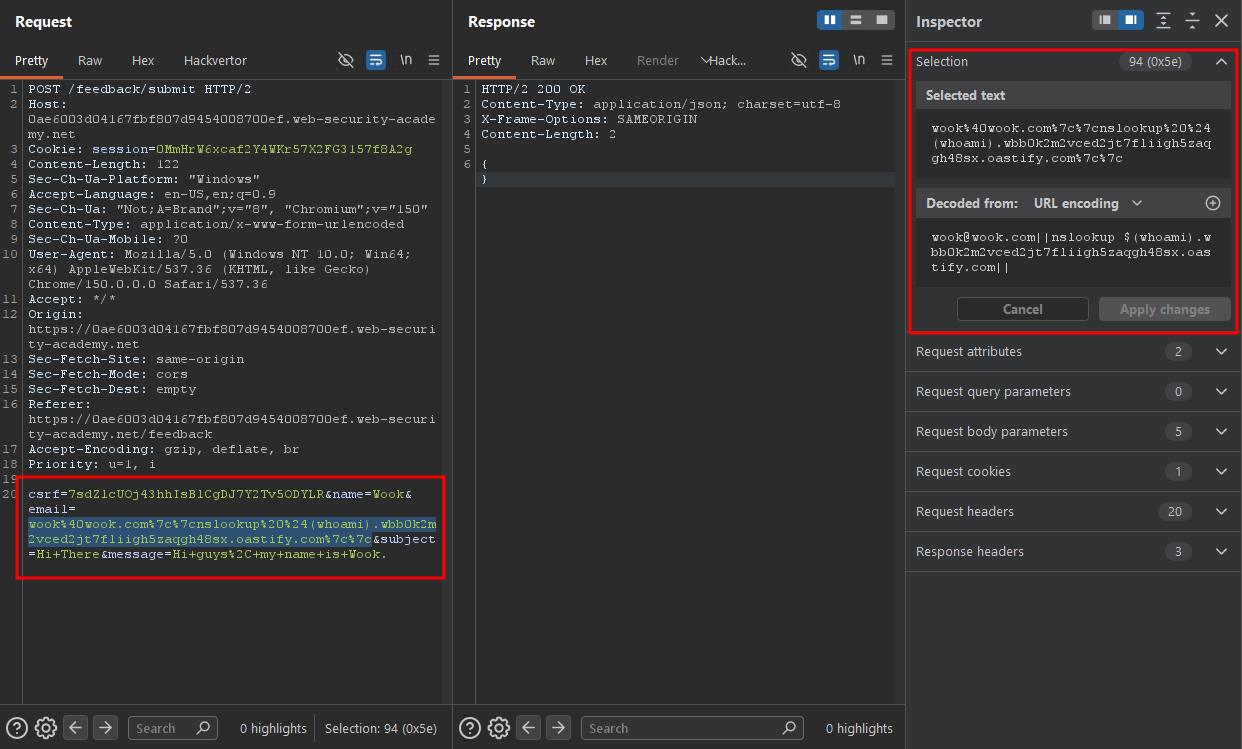The height and width of the screenshot is (749, 1242).
Task: Go to previous match in Response search
Action: pos(529,728)
